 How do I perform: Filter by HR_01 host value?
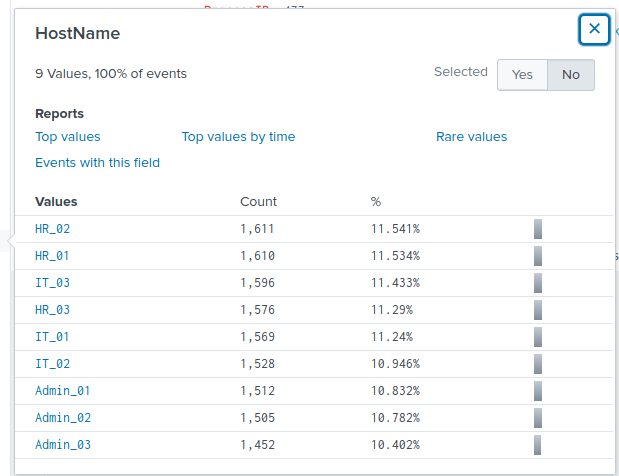(52, 256)
